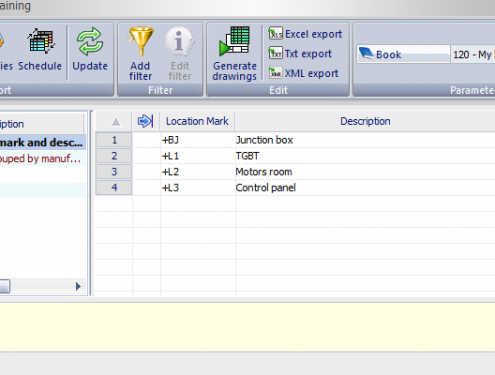Image resolution: width=495 pixels, height=375 pixels.
Task: Select the Control panel row
Action: (295, 188)
